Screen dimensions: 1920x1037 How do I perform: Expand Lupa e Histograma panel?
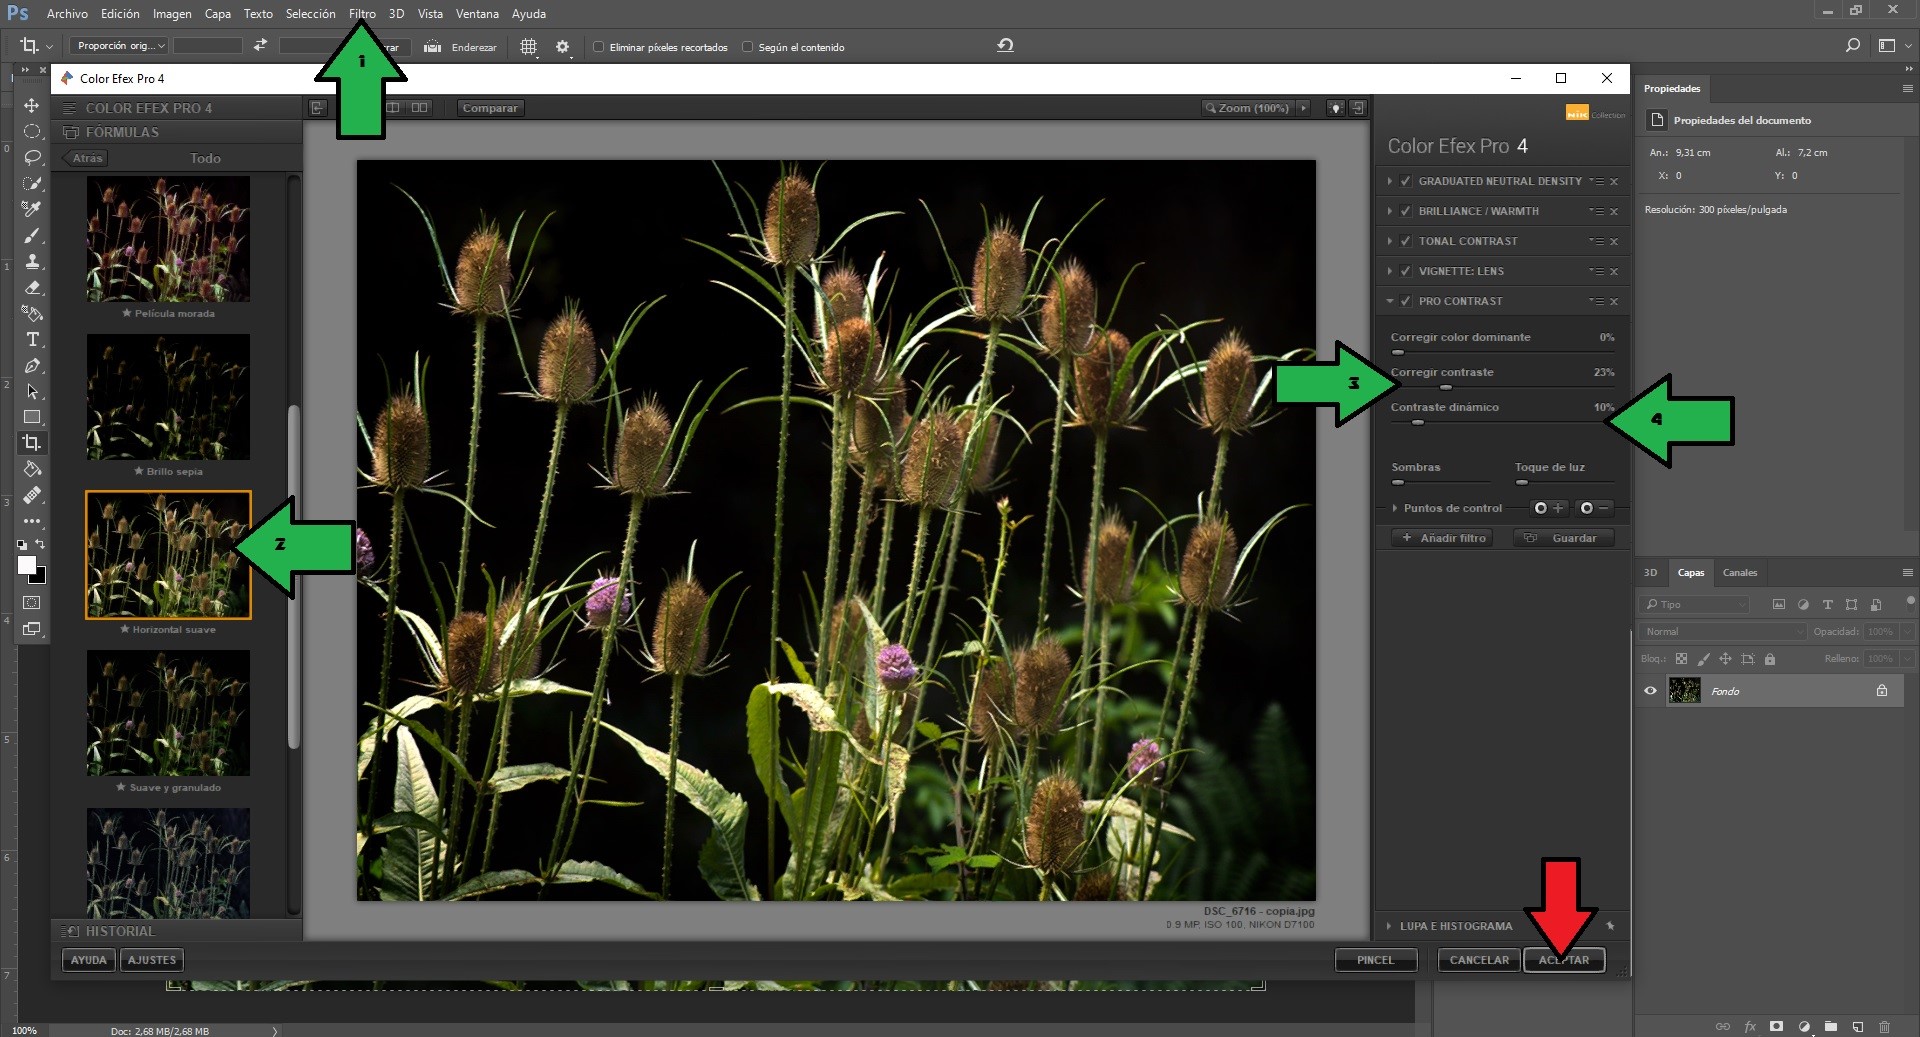1389,926
